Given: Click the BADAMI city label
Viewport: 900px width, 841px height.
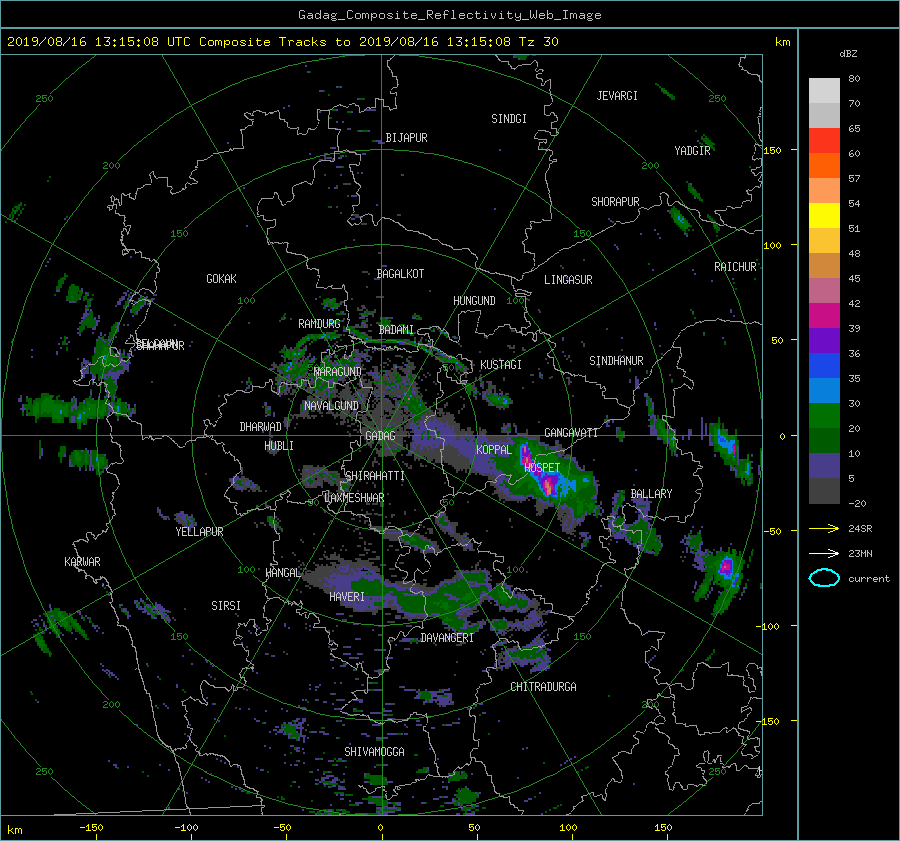Looking at the screenshot, I should [x=396, y=330].
